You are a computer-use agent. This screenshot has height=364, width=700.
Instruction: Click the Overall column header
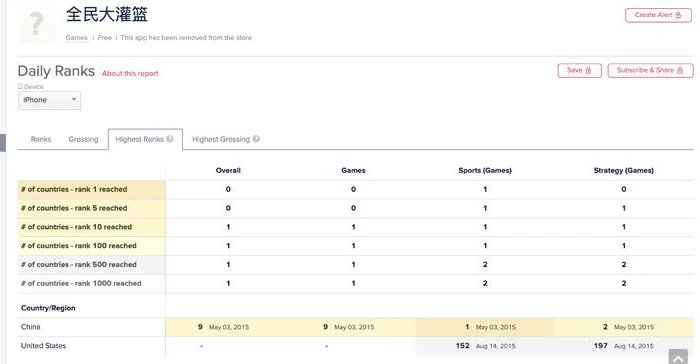(x=228, y=171)
